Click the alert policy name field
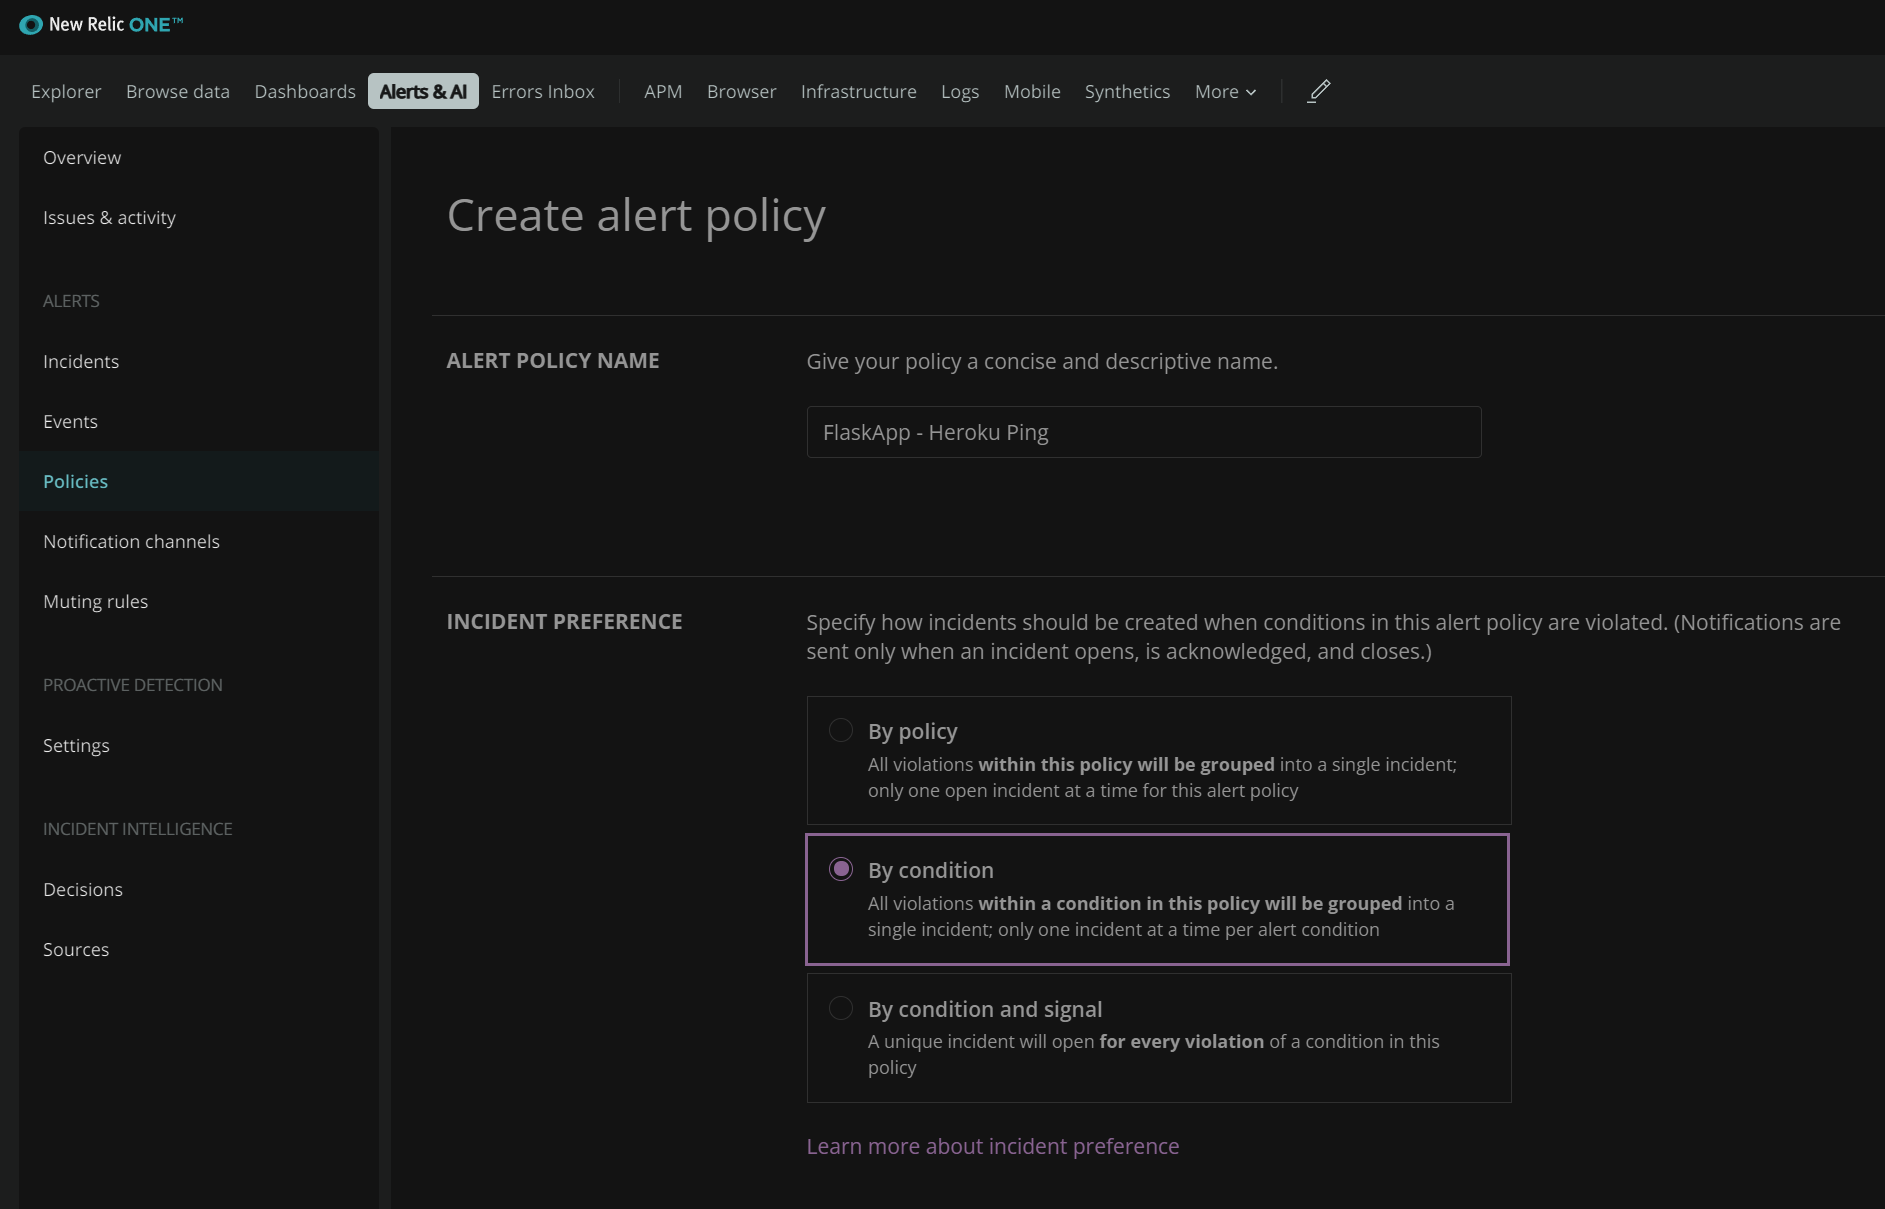This screenshot has width=1885, height=1209. coord(1144,432)
